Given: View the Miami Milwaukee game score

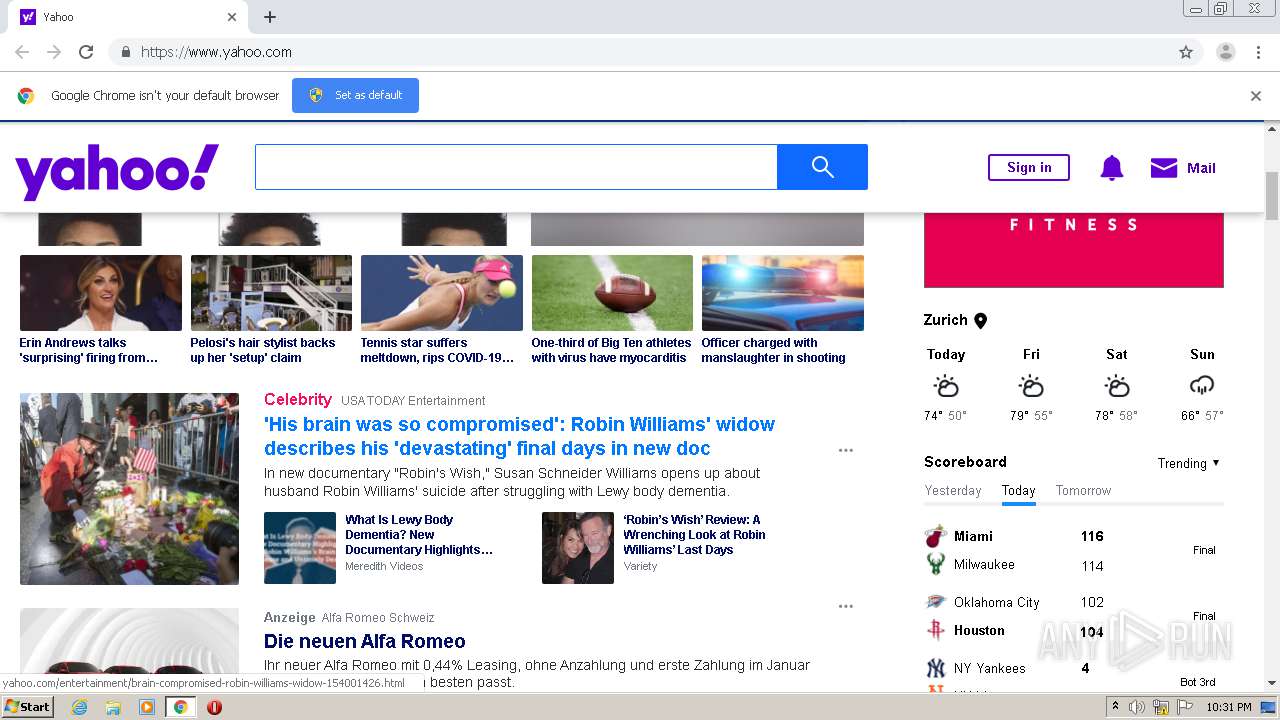Looking at the screenshot, I should (x=1073, y=550).
